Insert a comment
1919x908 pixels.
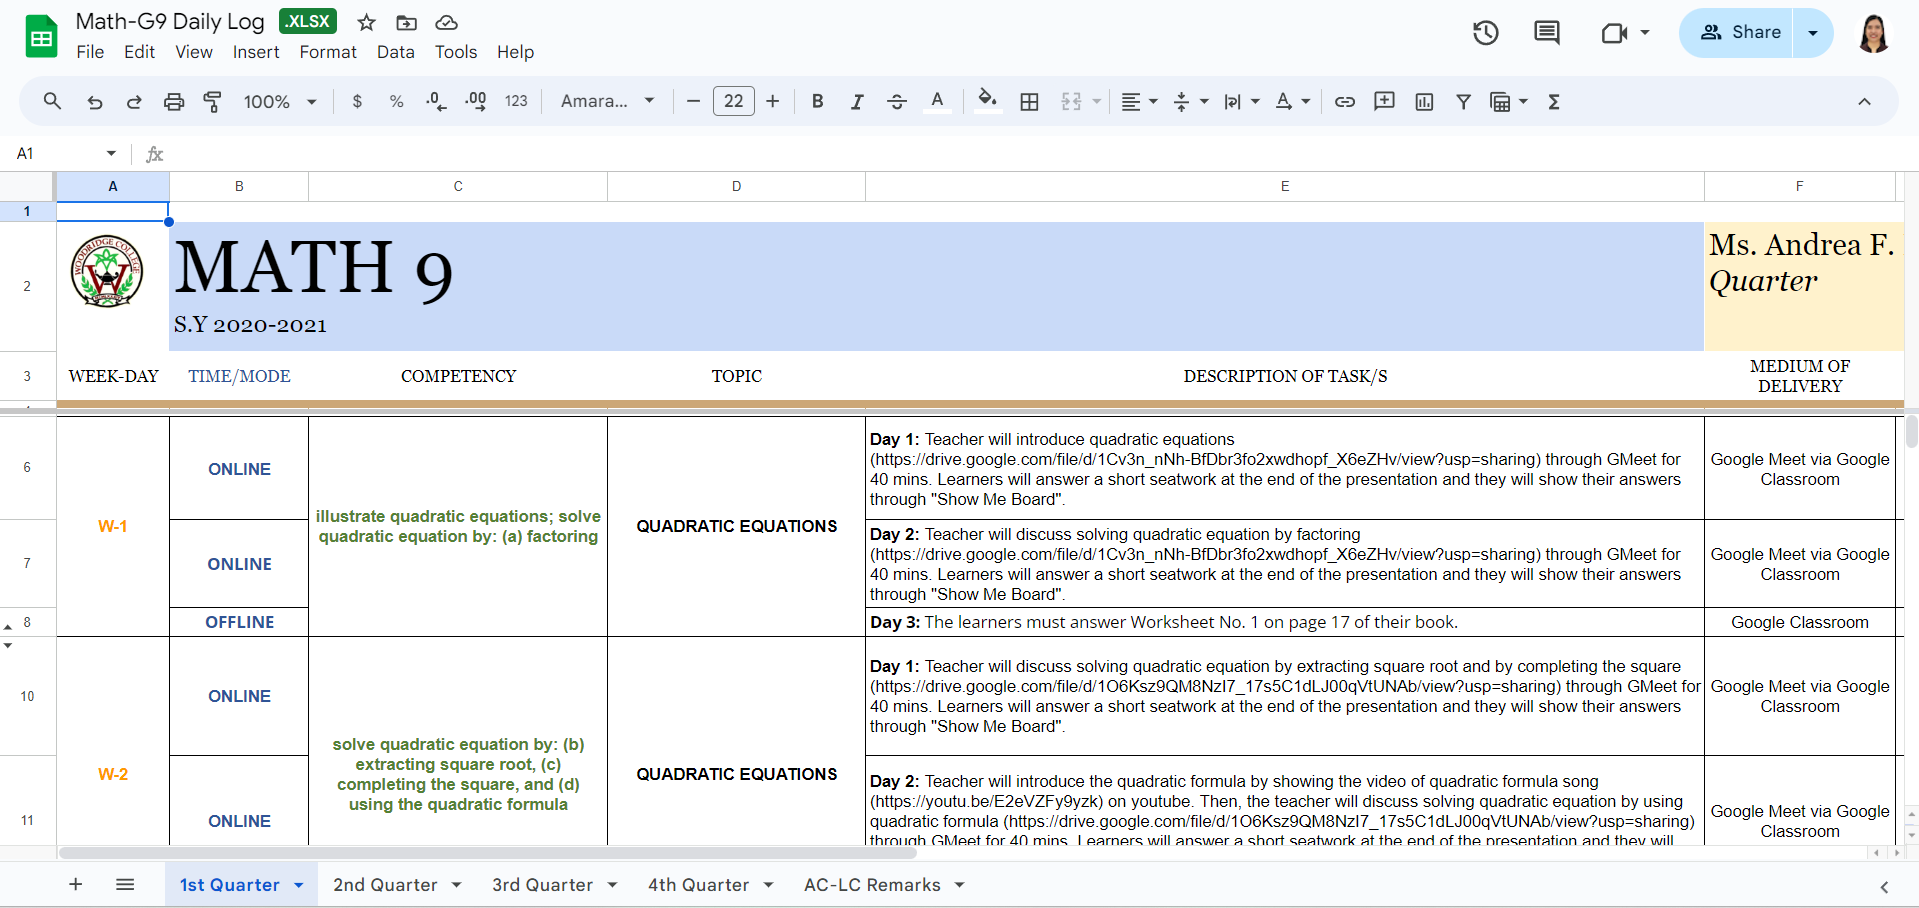pyautogui.click(x=1384, y=101)
